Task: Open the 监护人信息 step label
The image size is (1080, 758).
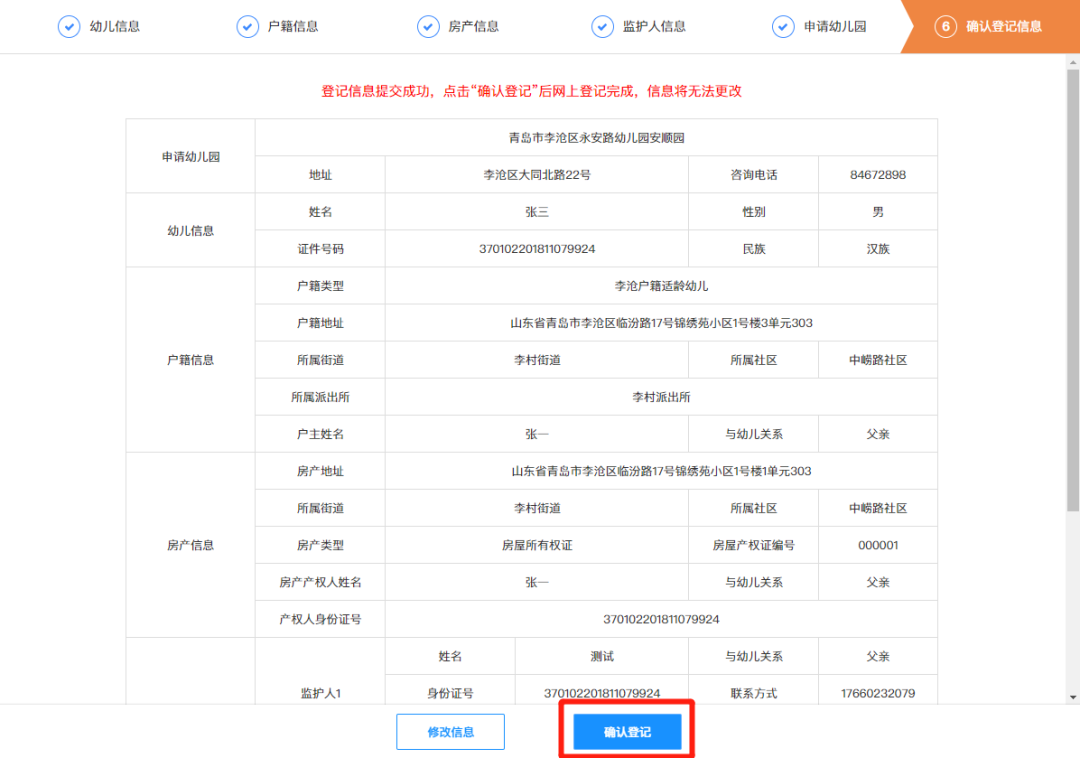Action: (x=654, y=27)
